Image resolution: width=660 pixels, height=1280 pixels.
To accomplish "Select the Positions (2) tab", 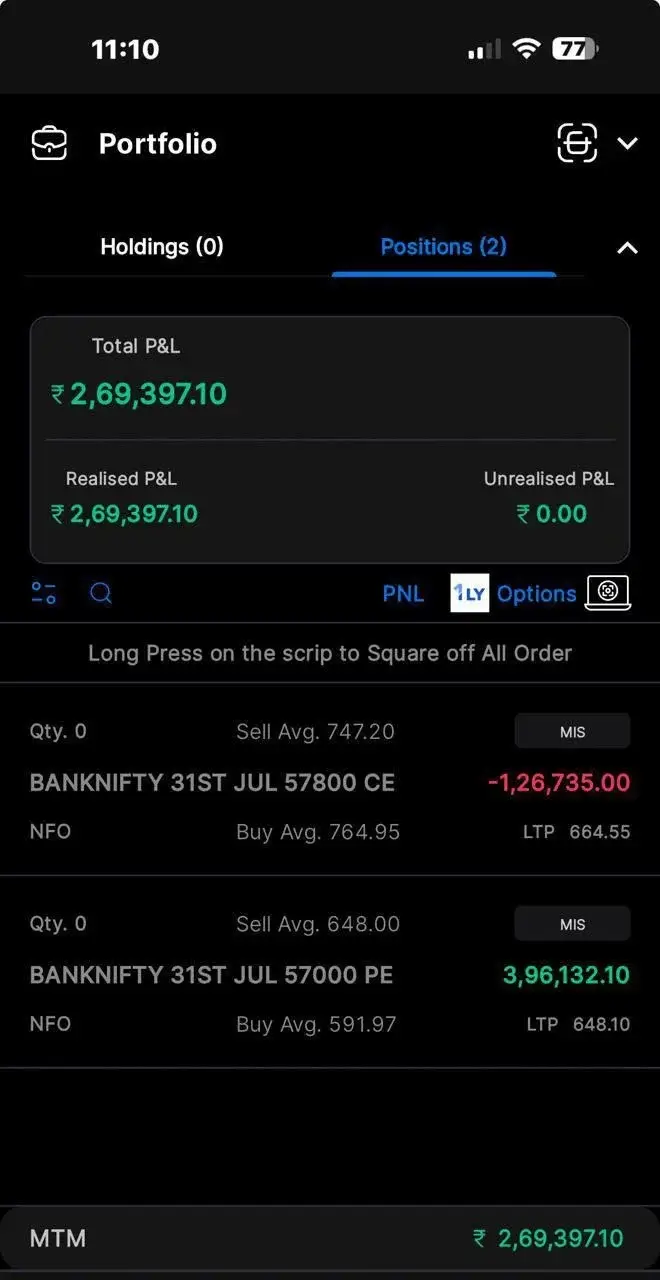I will click(443, 247).
